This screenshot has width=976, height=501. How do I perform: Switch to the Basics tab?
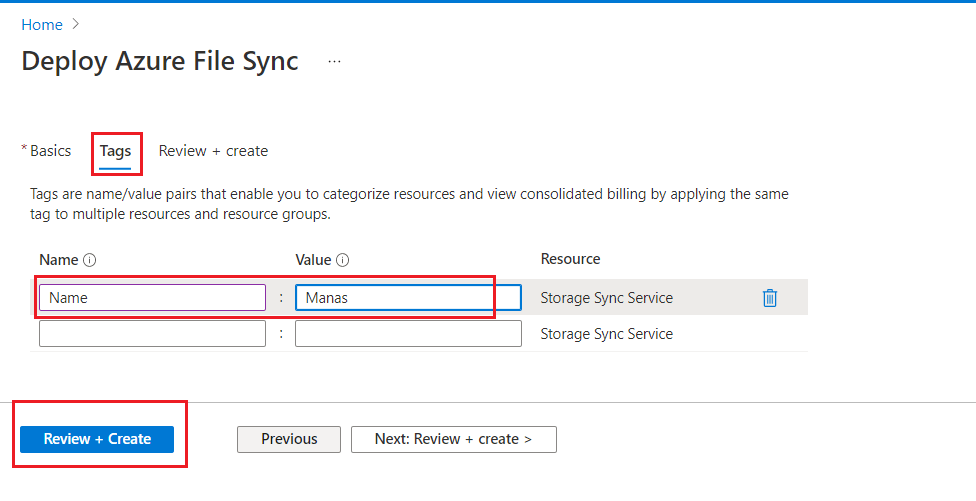[50, 151]
